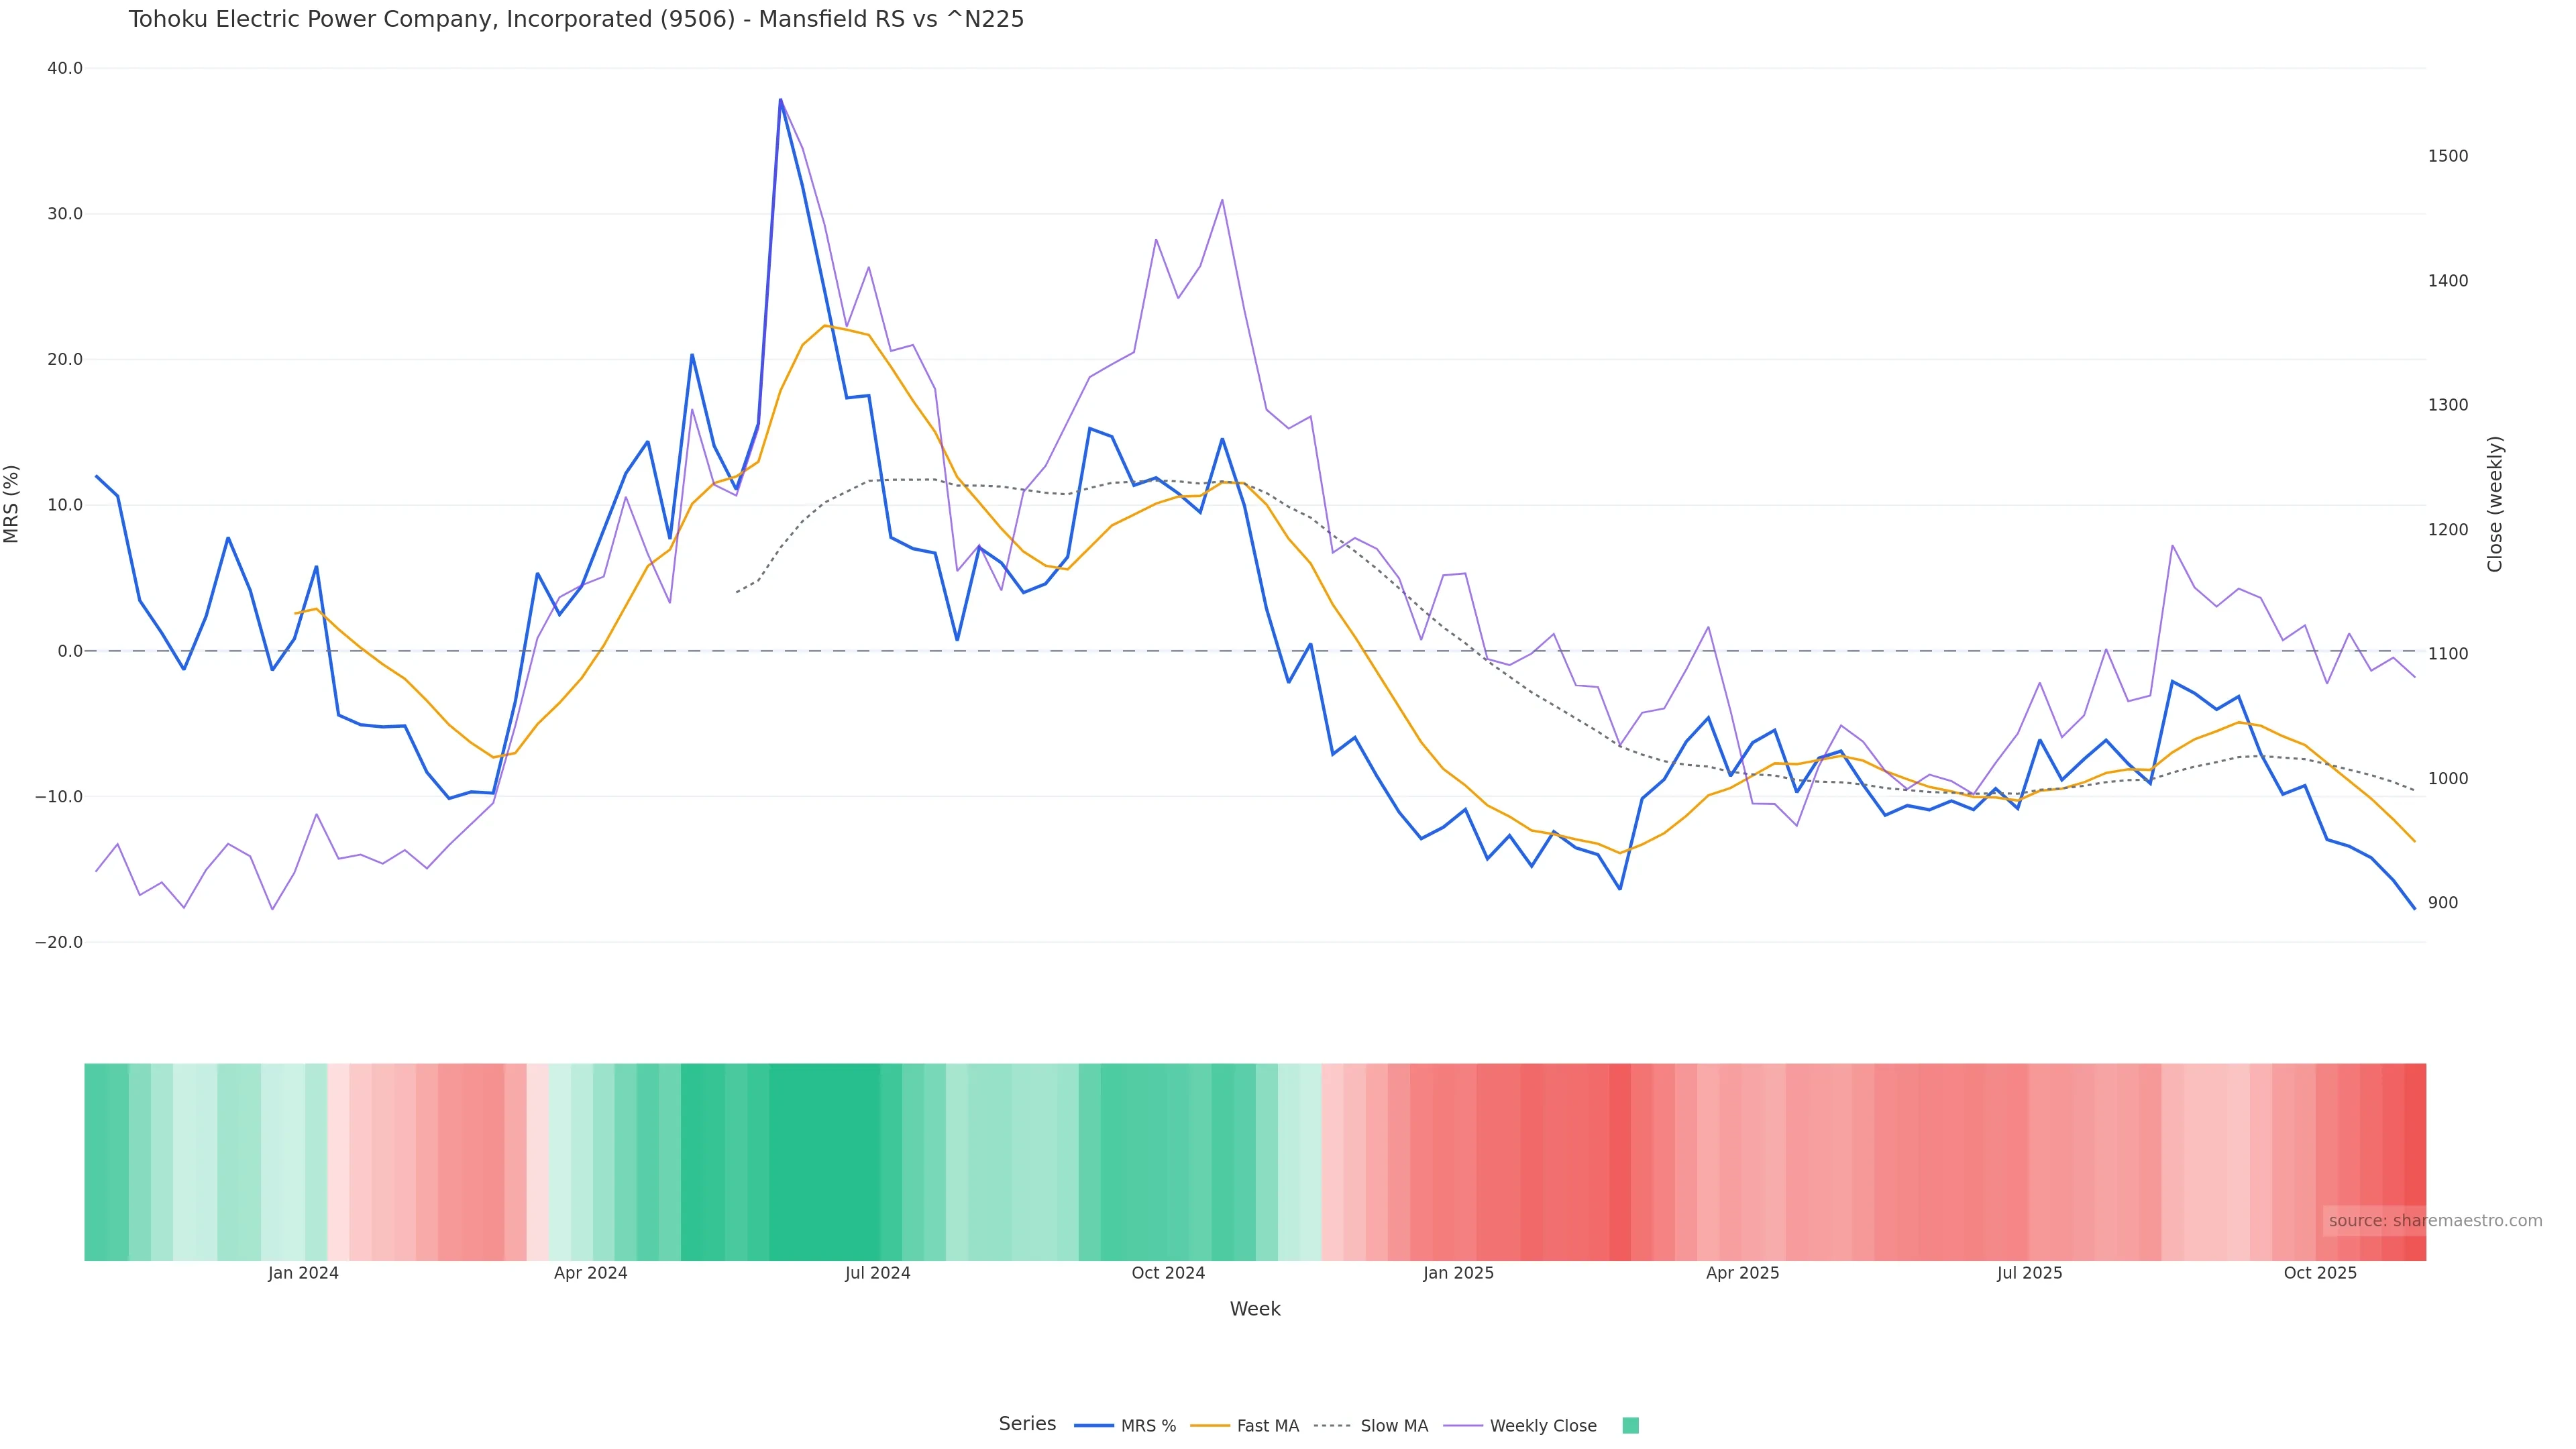Image resolution: width=2576 pixels, height=1449 pixels.
Task: Click the MRS (%) axis title
Action: [12, 504]
